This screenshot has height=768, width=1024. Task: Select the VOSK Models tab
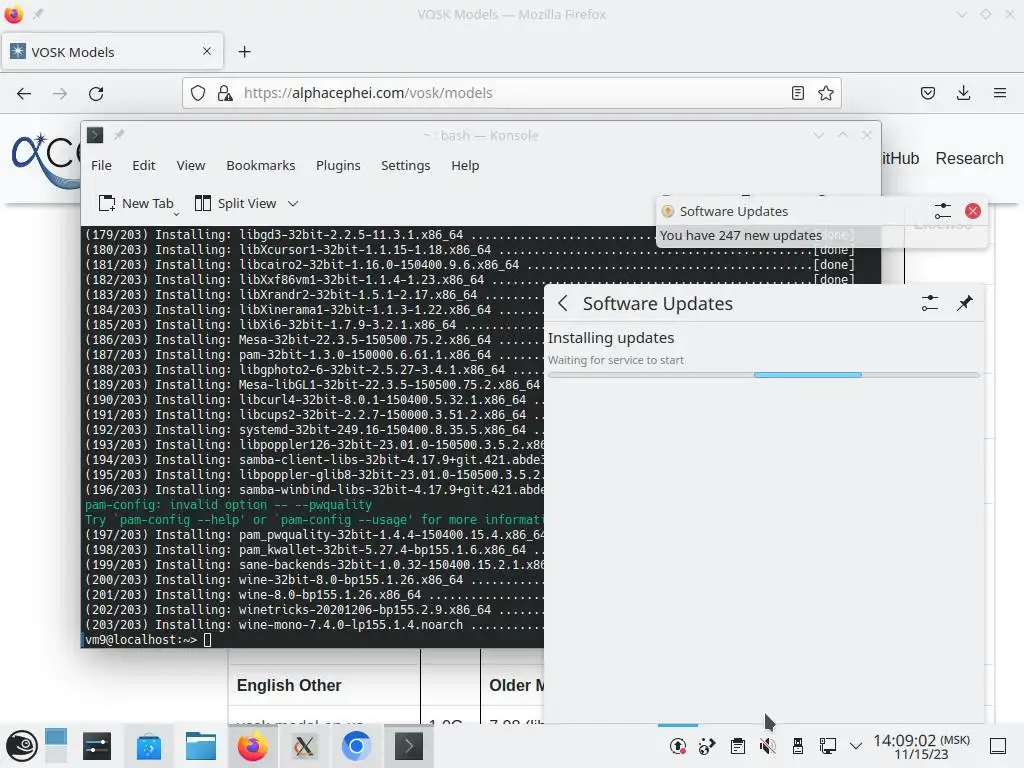tap(112, 52)
